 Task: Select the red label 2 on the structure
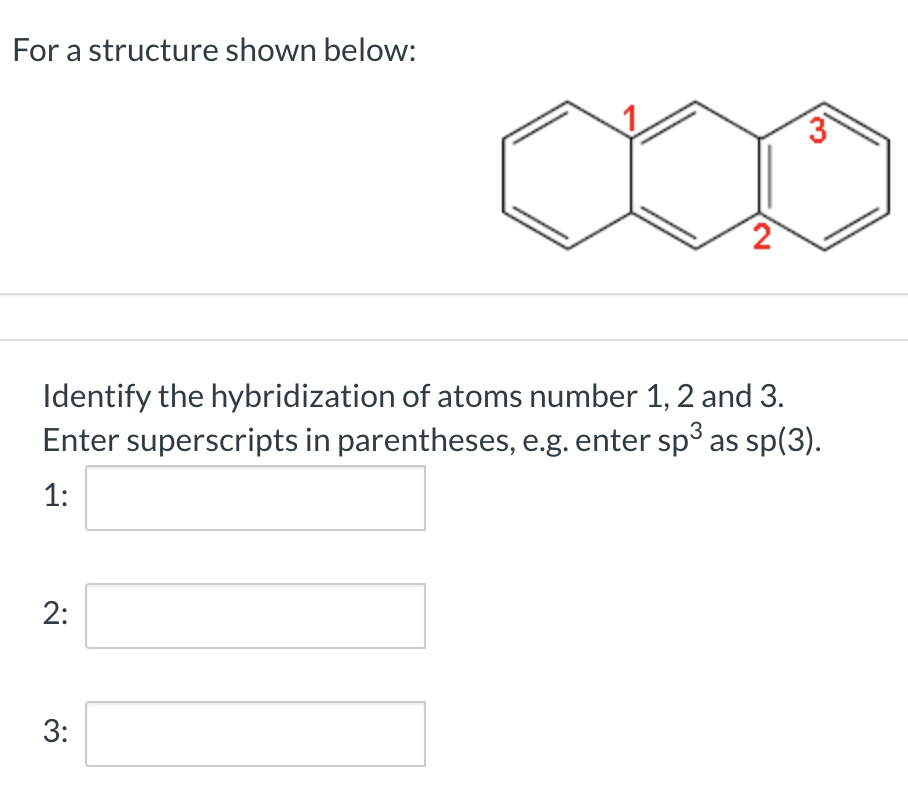pos(761,236)
